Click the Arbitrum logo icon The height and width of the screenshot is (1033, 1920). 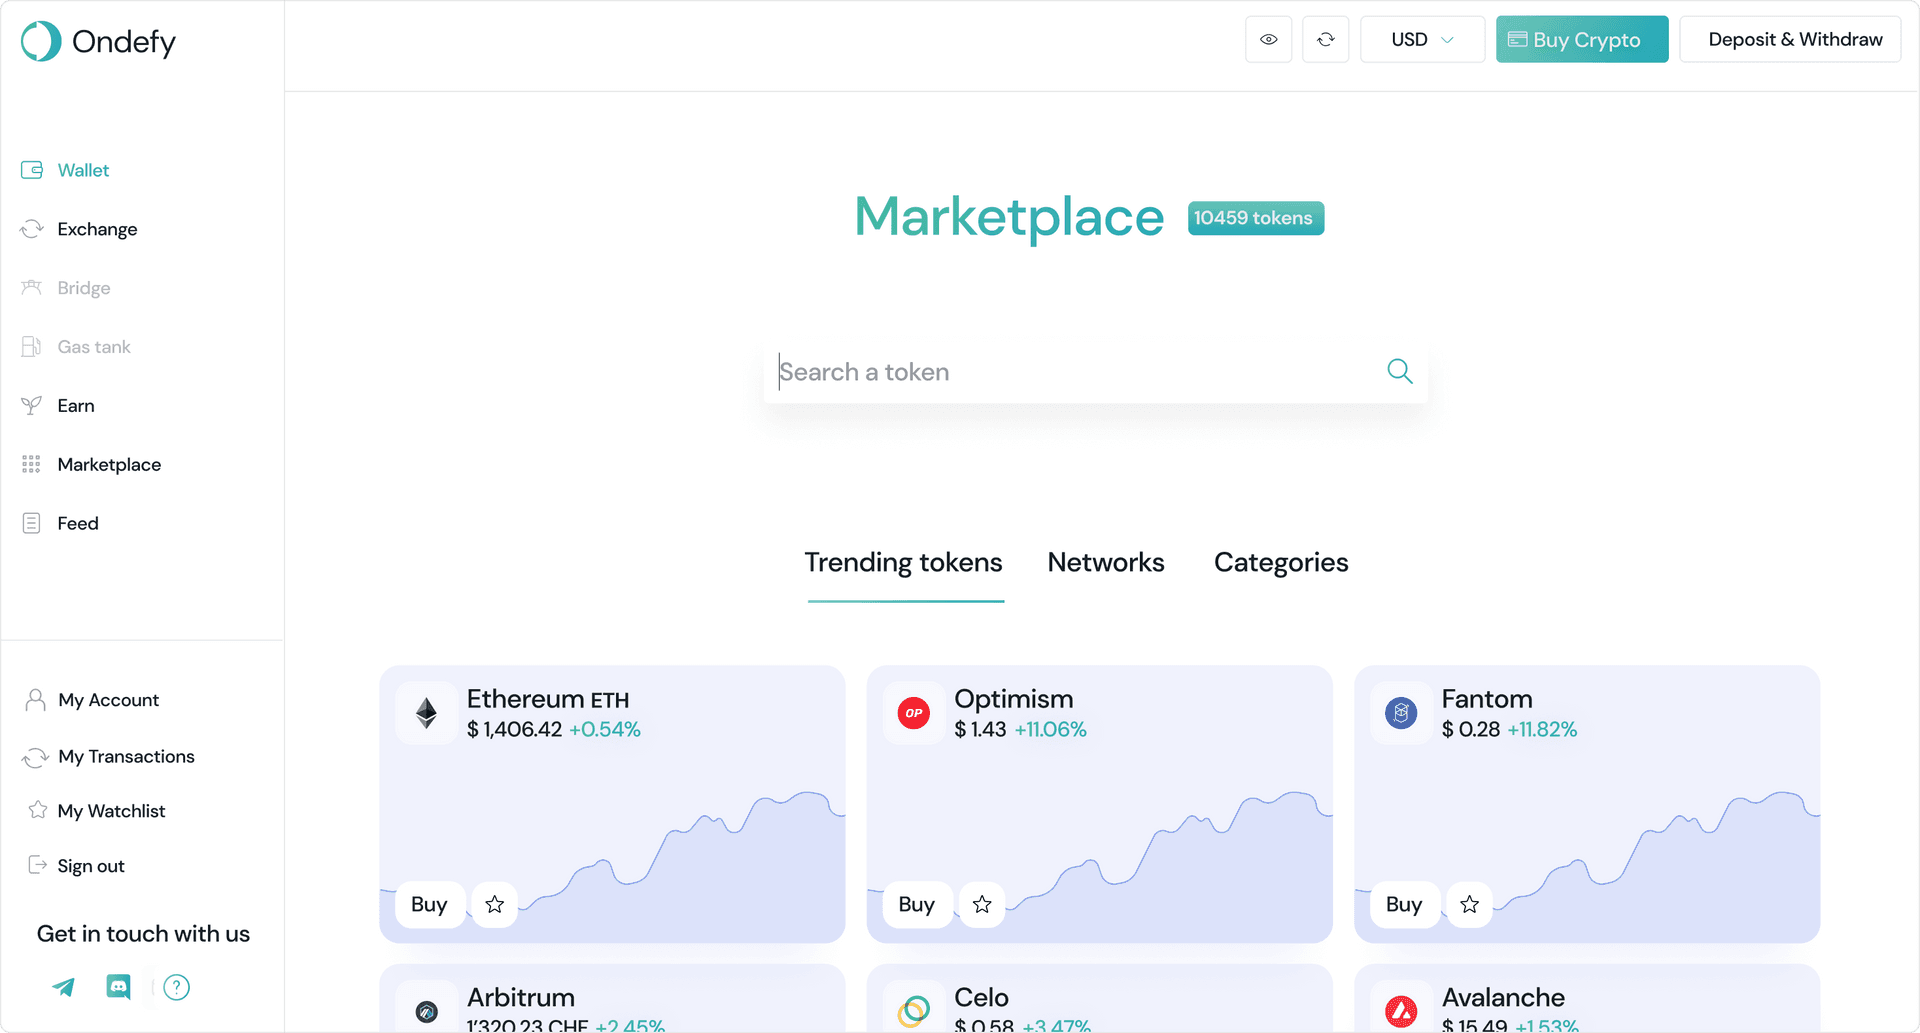click(427, 1011)
